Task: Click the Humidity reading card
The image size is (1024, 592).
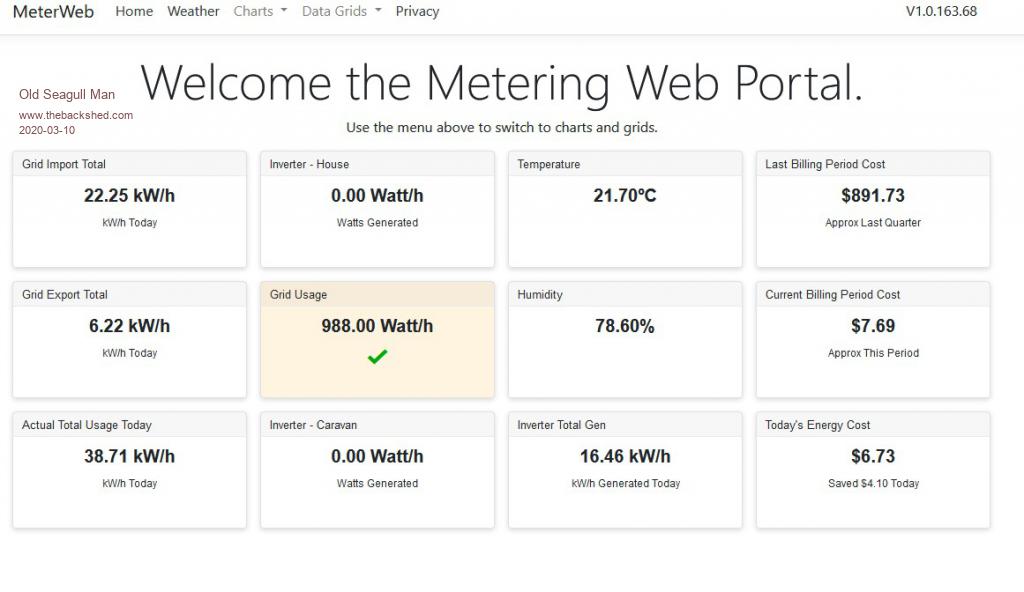Action: 625,339
